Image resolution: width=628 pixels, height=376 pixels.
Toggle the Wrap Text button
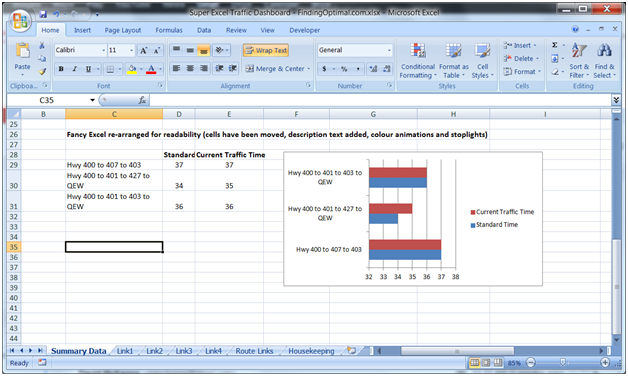tap(266, 50)
